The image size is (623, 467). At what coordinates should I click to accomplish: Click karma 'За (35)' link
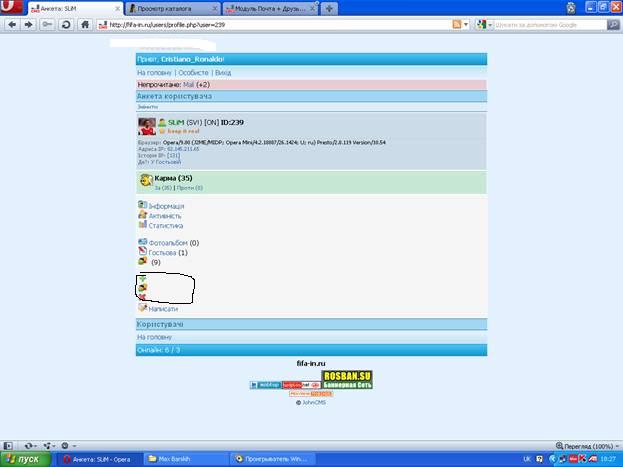163,188
